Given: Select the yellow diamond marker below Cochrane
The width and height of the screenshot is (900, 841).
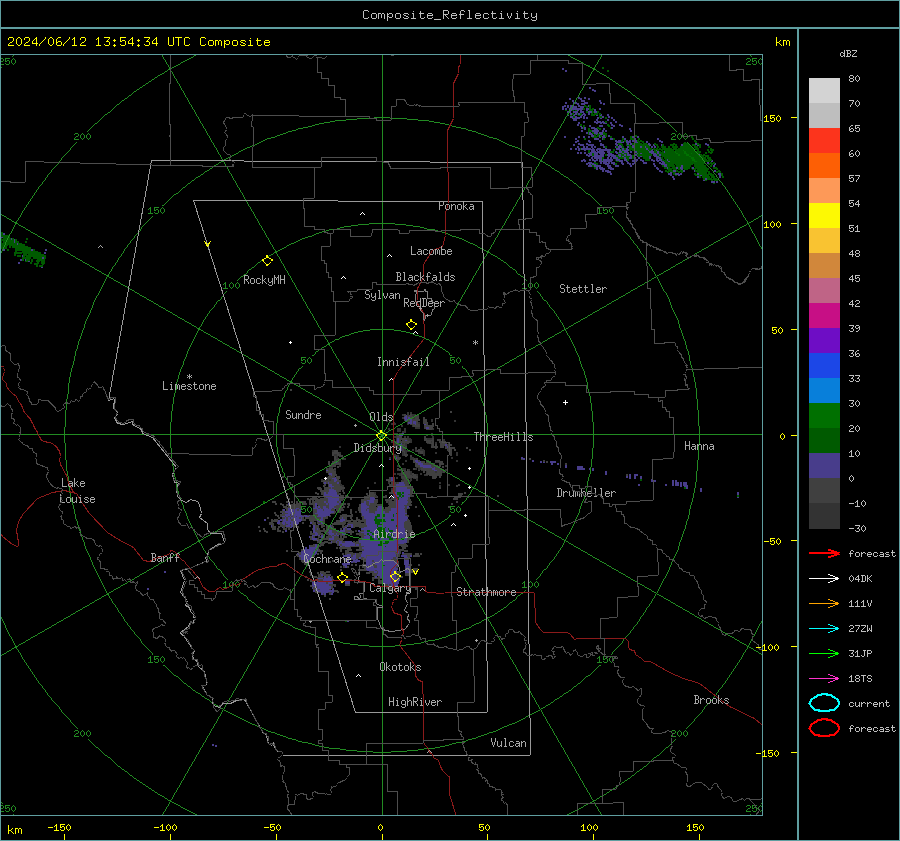Looking at the screenshot, I should (x=342, y=578).
